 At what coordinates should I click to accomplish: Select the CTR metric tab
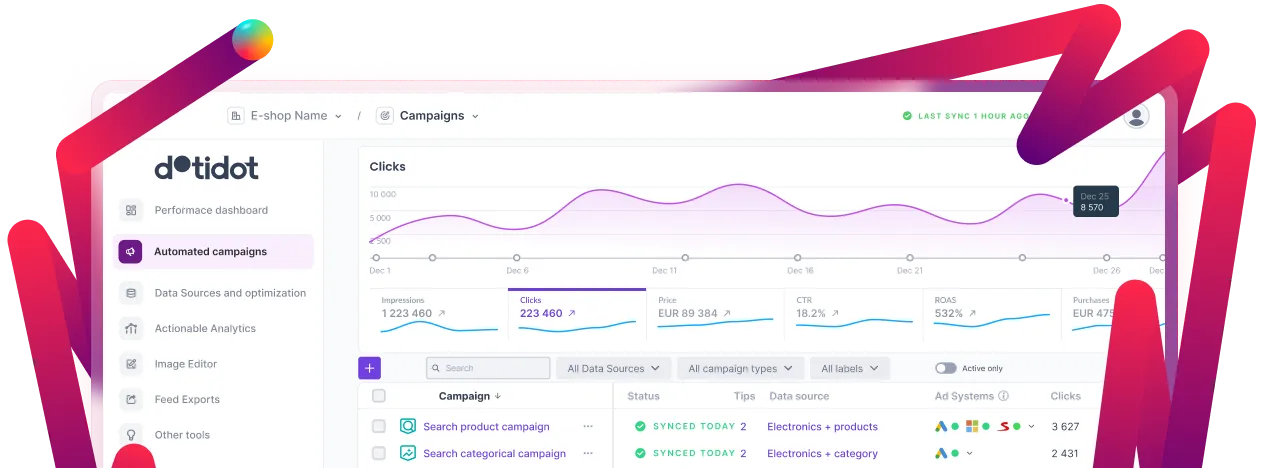[x=854, y=315]
